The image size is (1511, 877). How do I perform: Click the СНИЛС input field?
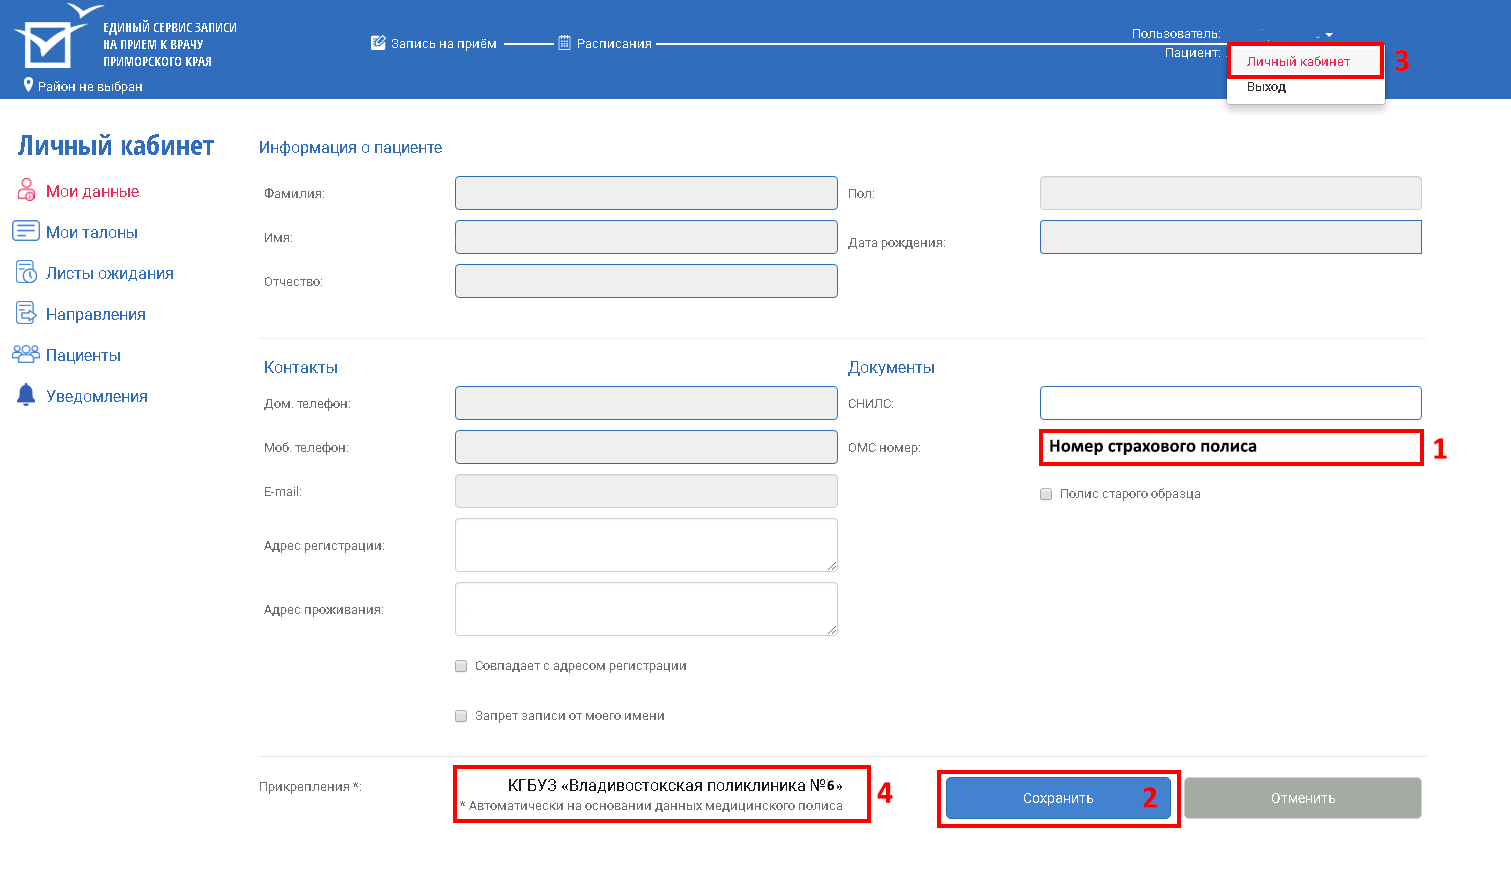pos(1230,403)
